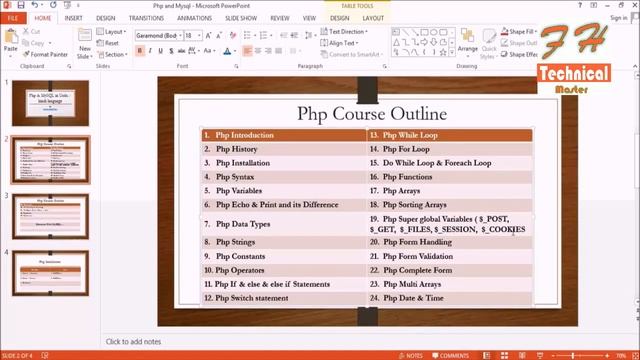Open the Layout dropdown
The image size is (640, 360).
(111, 31)
